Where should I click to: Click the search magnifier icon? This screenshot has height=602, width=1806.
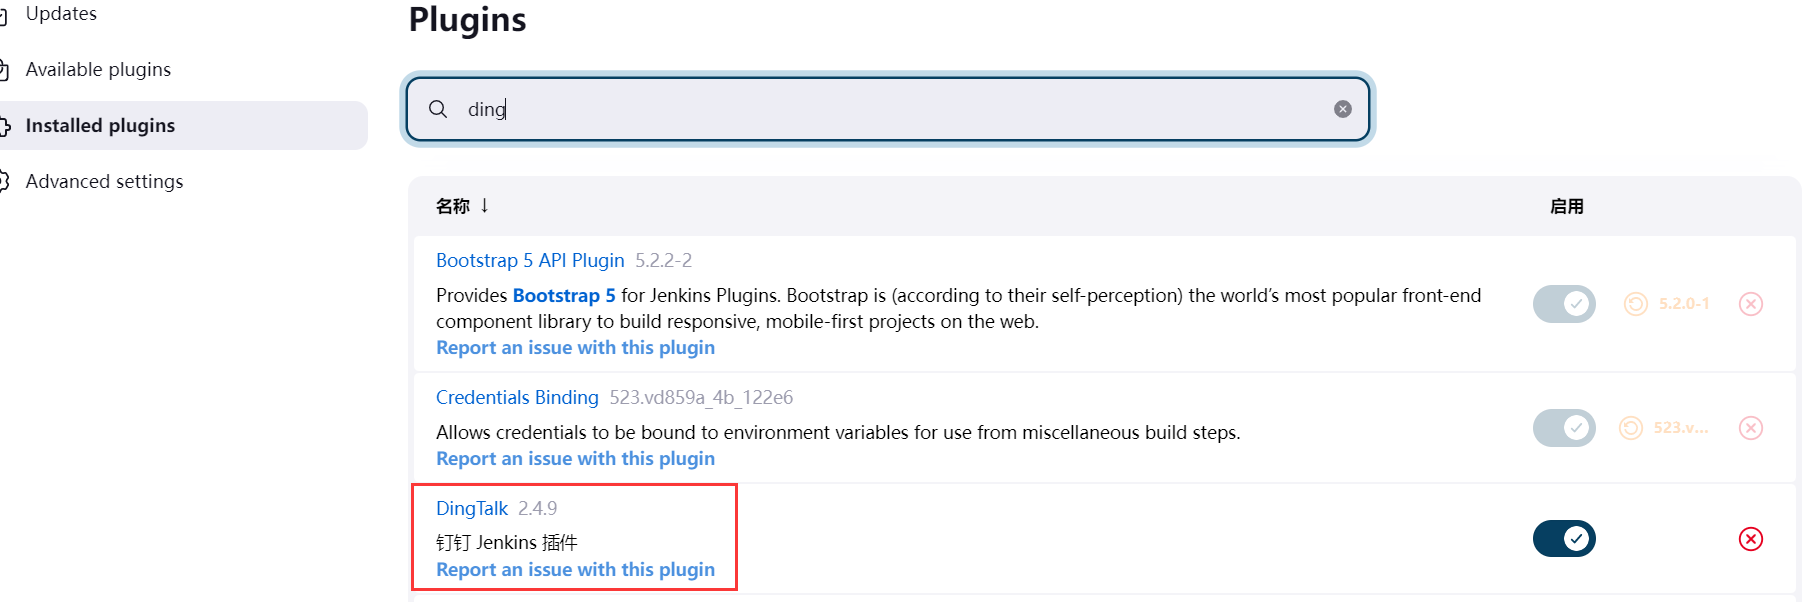tap(438, 109)
